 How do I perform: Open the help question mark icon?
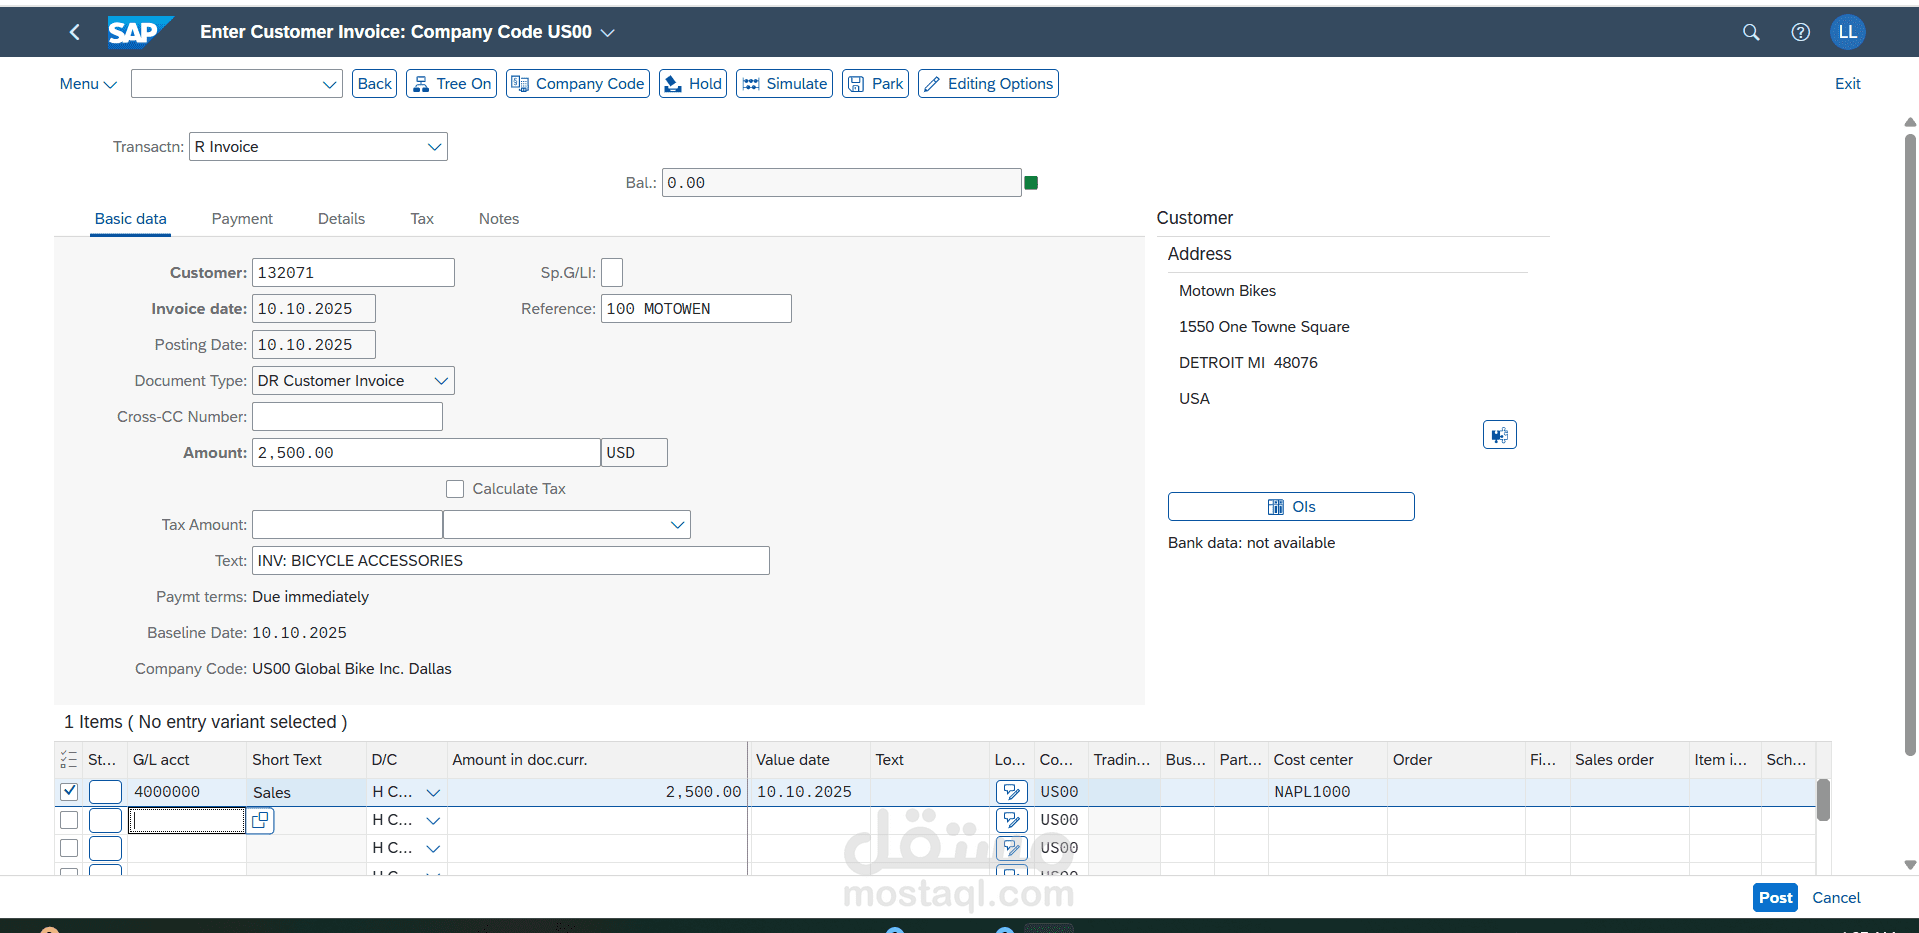click(1800, 32)
